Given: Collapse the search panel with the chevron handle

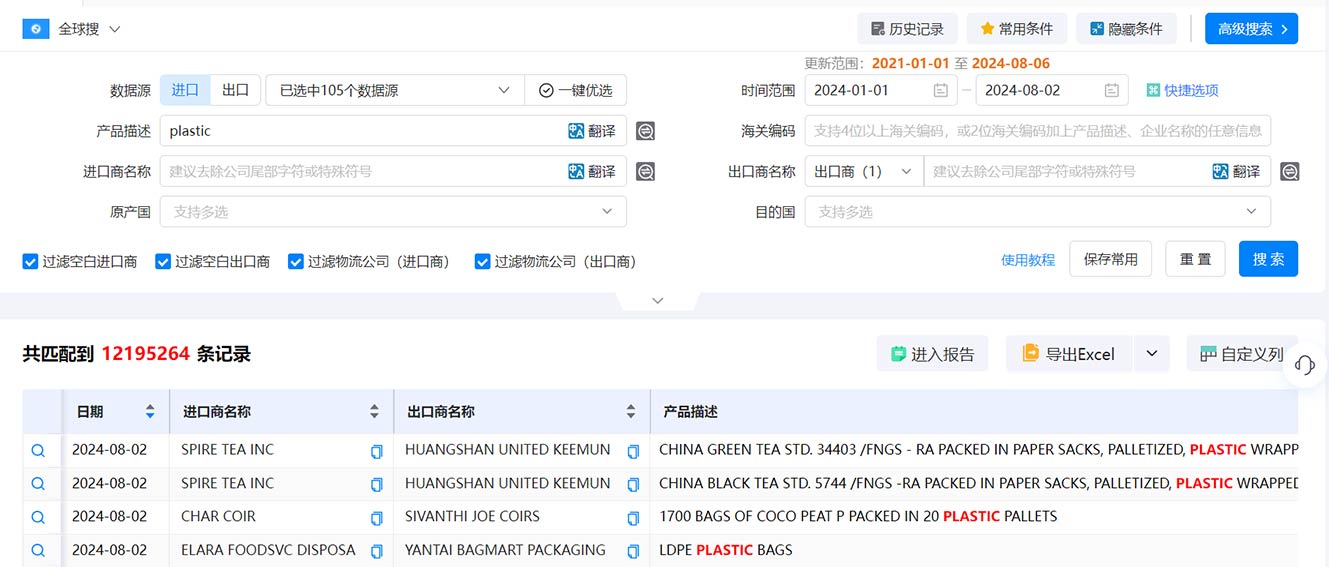Looking at the screenshot, I should (x=657, y=301).
